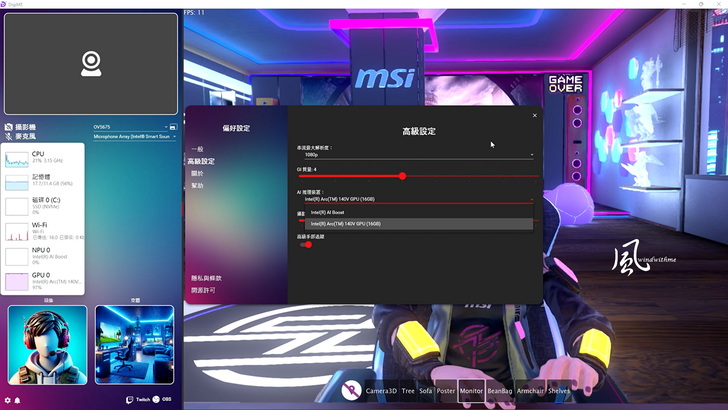Toggle the muted microphone icon next to 麥克風
The width and height of the screenshot is (728, 410).
8,136
